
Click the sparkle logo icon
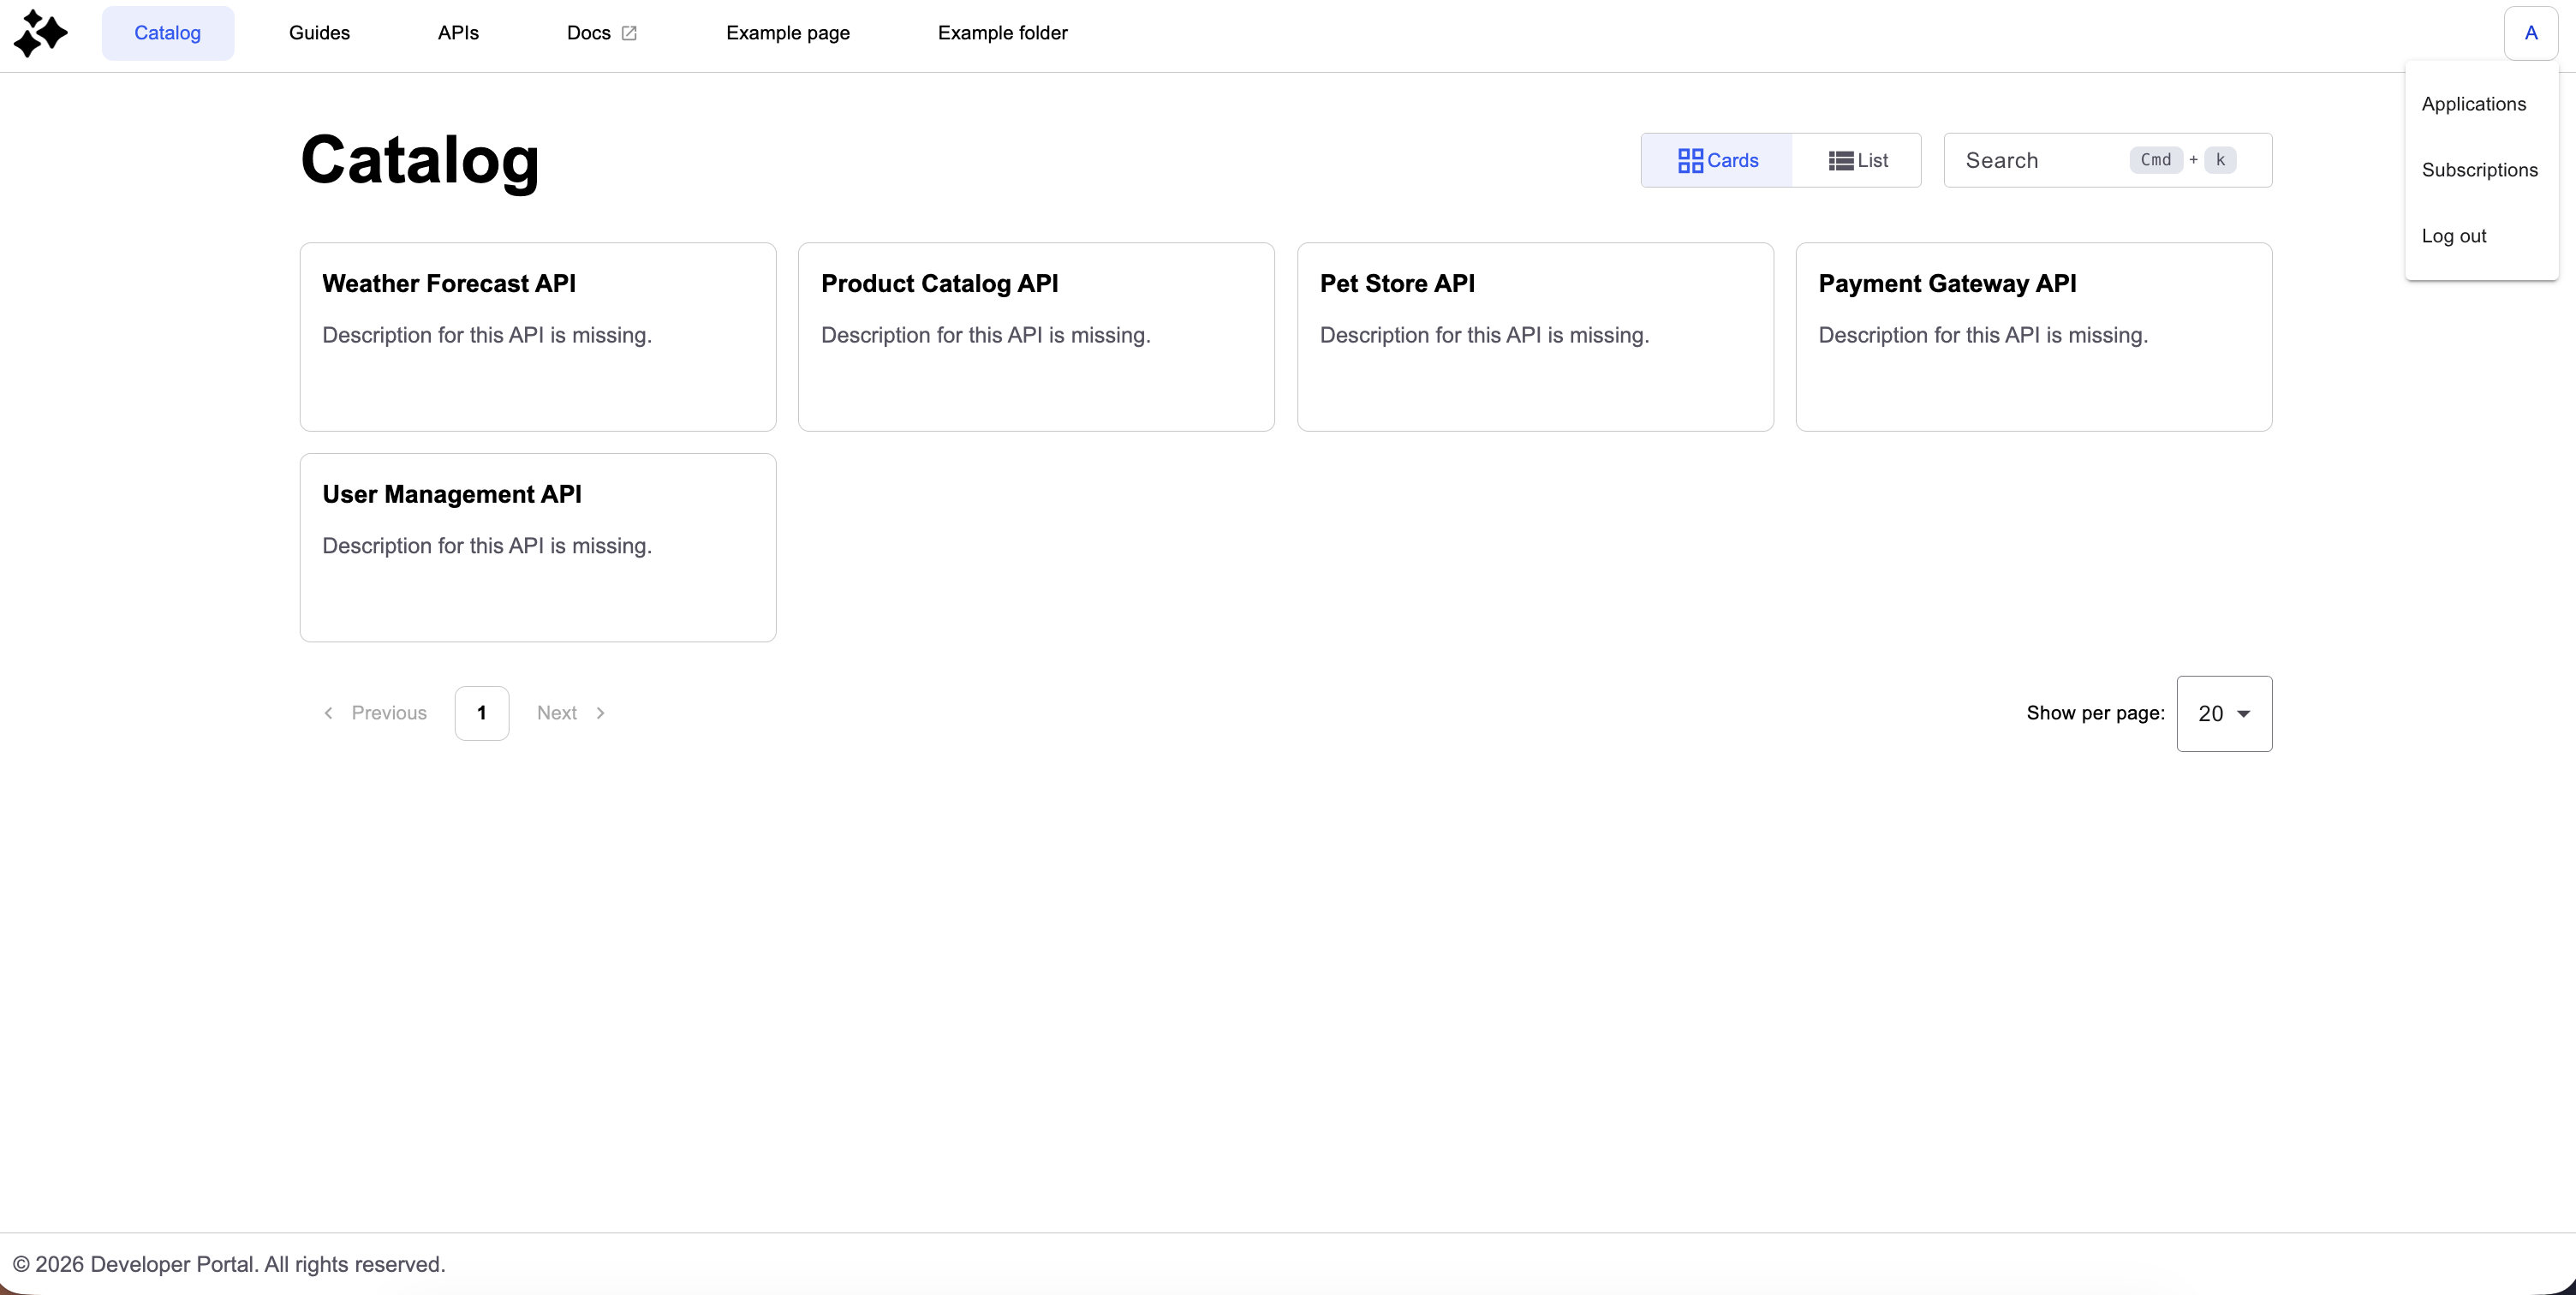pos(40,33)
